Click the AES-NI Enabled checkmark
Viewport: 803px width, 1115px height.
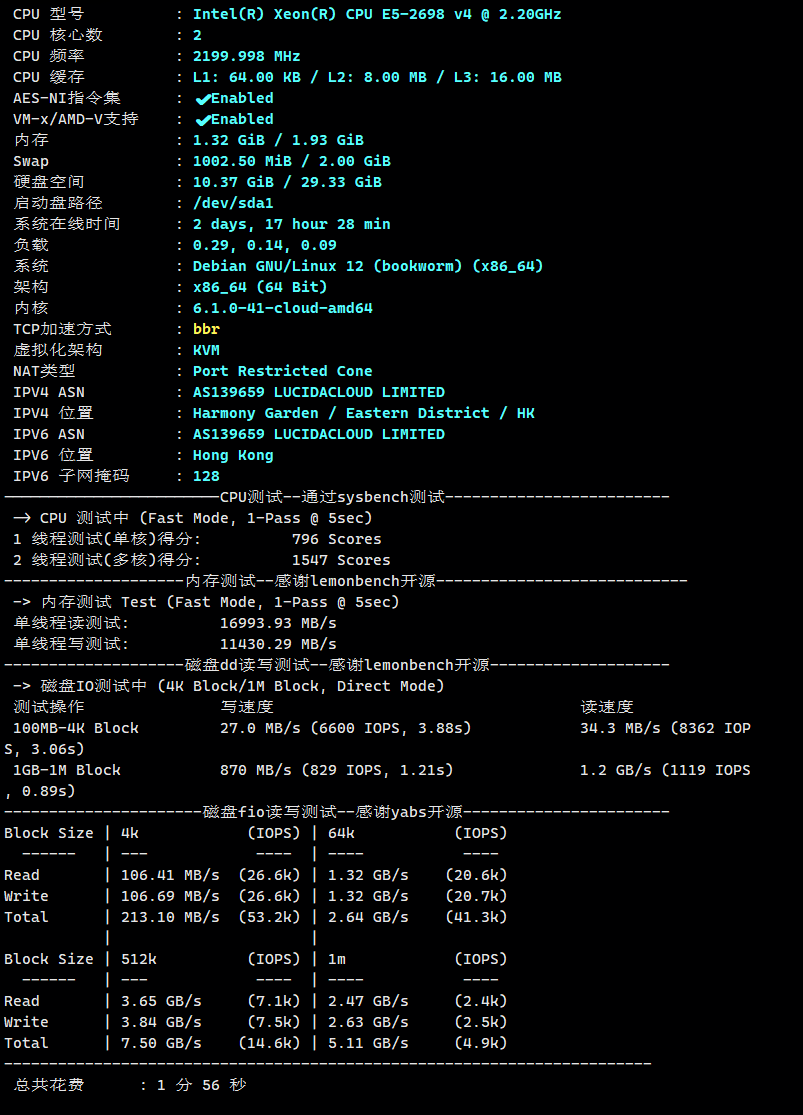pos(203,98)
